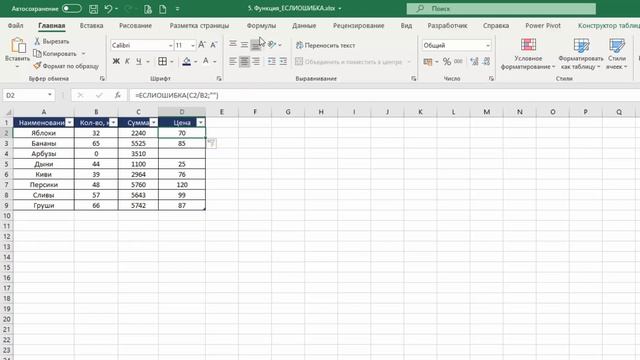Switch to the Рецензирование tab
This screenshot has width=640, height=360.
358,25
